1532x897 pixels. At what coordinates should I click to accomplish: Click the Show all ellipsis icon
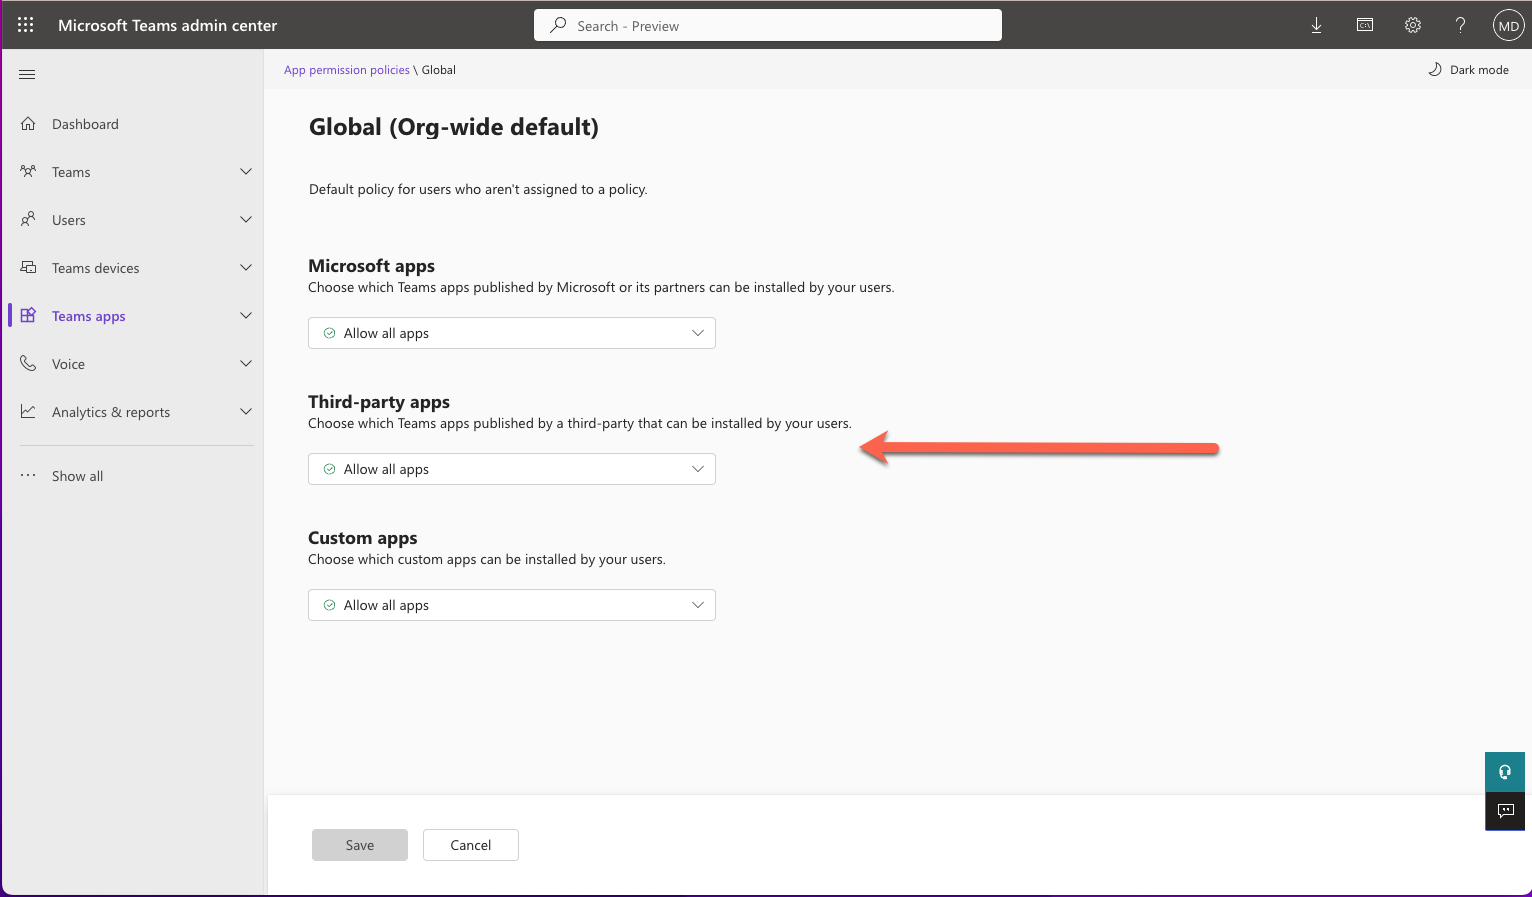[x=28, y=475]
